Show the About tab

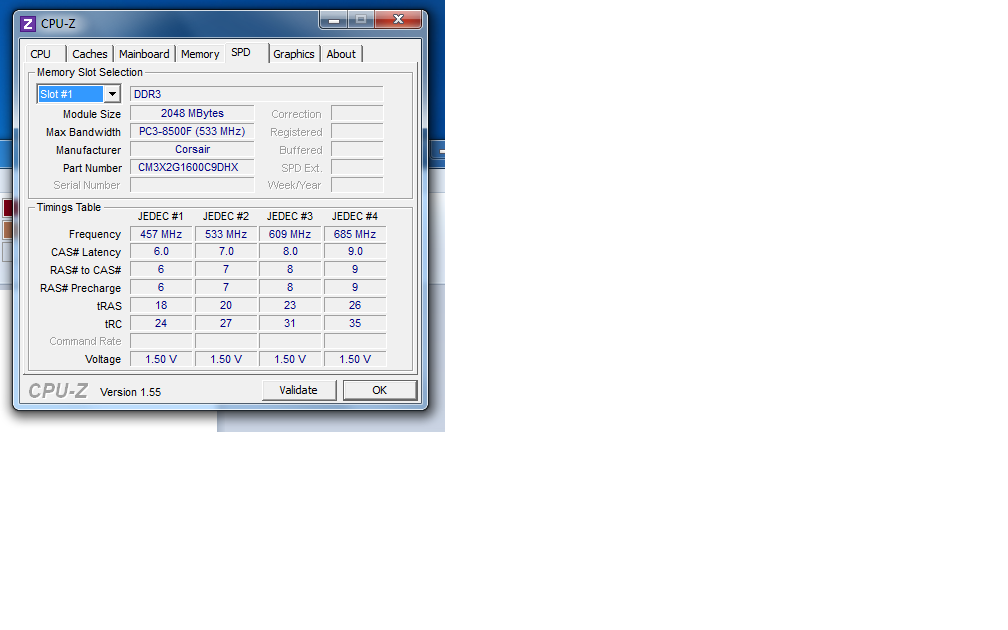[x=341, y=54]
